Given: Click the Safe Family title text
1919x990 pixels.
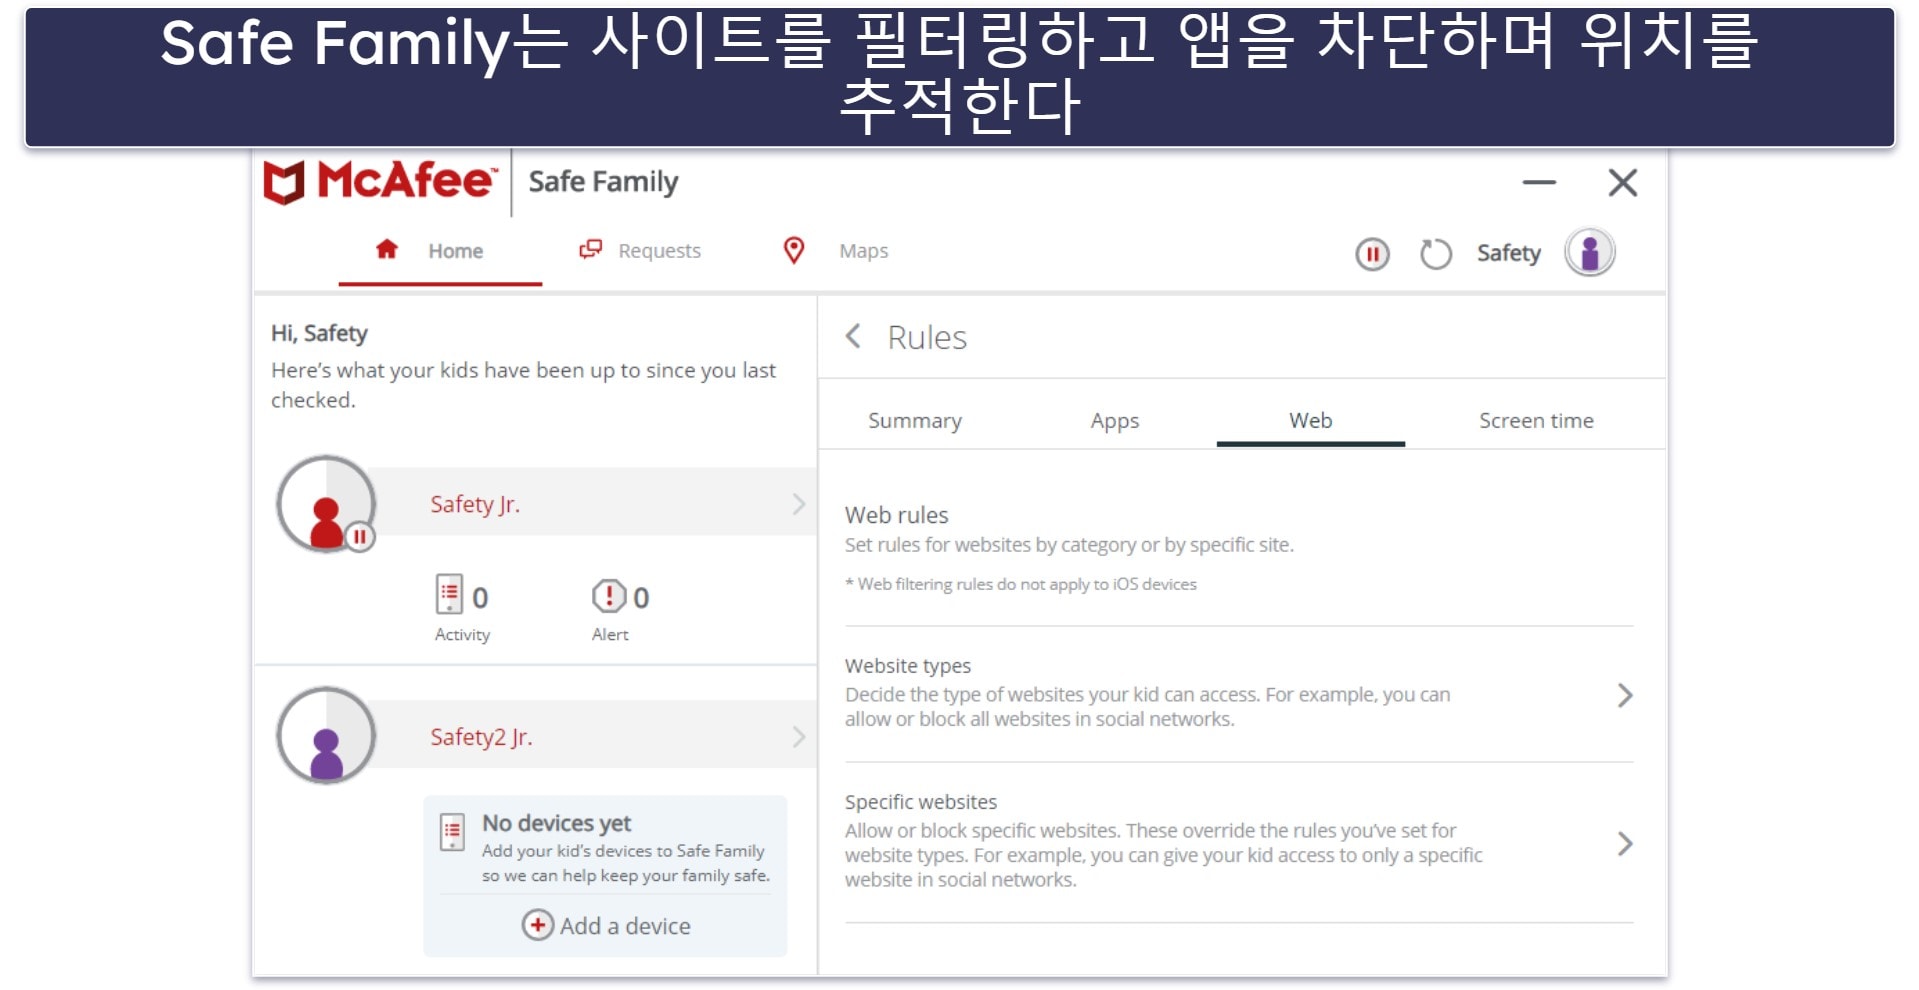Looking at the screenshot, I should pyautogui.click(x=603, y=182).
